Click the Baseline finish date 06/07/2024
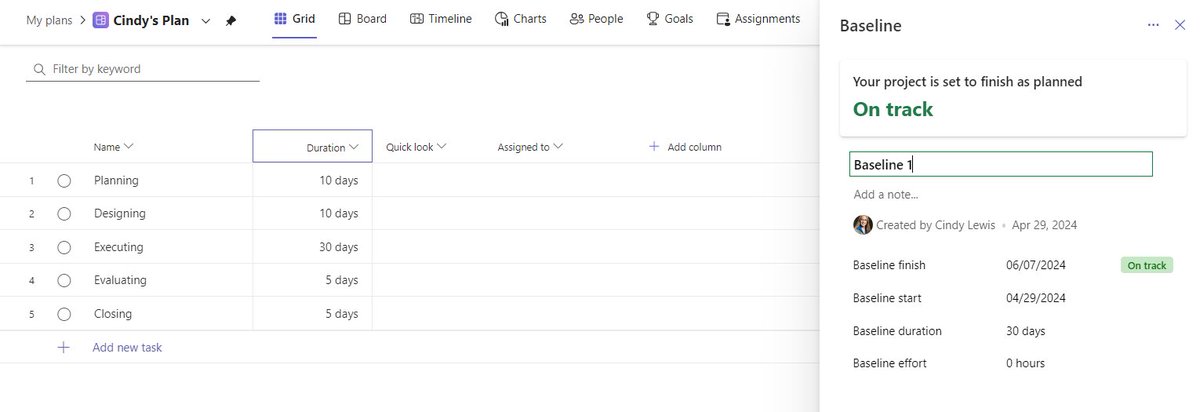The image size is (1200, 412). coord(1036,265)
